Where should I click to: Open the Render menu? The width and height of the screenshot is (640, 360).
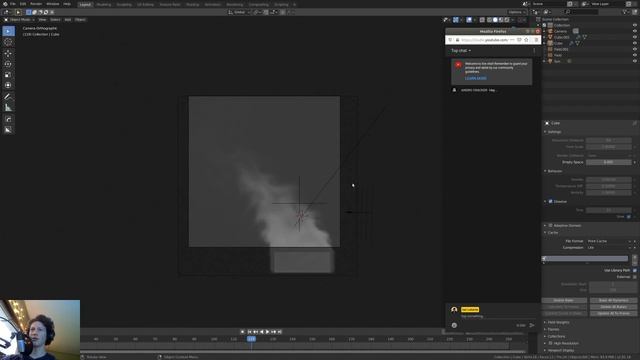pos(36,4)
